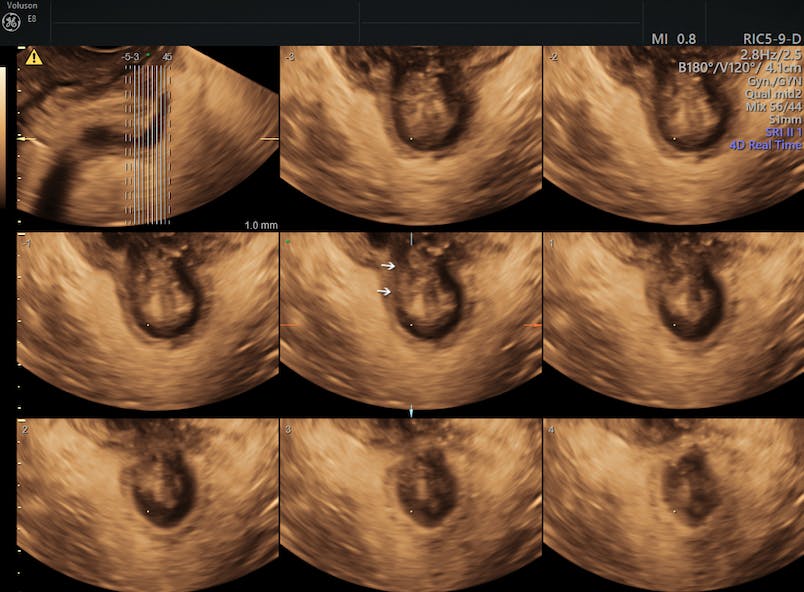
Task: Click orange right-edge marker on center slice
Action: (x=533, y=326)
